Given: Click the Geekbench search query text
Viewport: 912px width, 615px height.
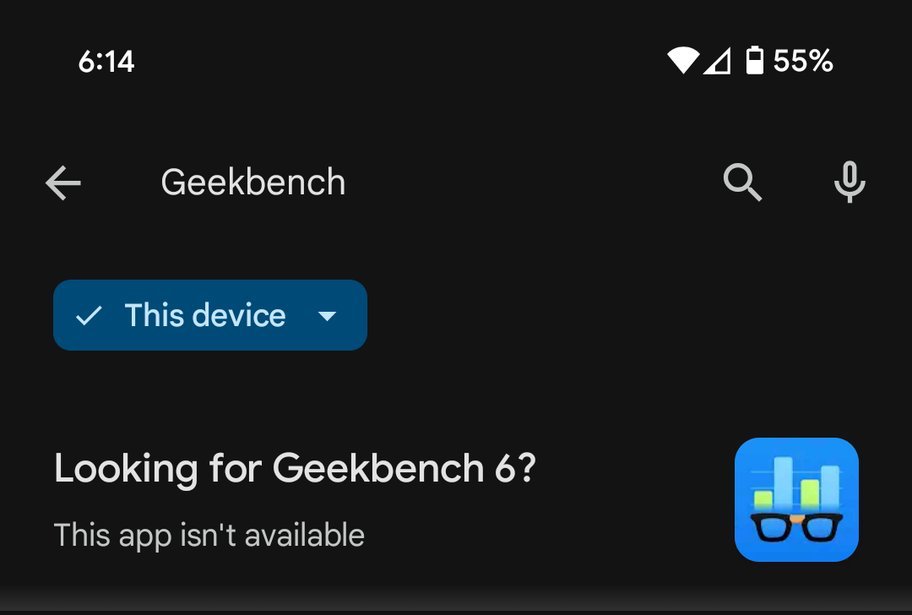Looking at the screenshot, I should pyautogui.click(x=253, y=183).
